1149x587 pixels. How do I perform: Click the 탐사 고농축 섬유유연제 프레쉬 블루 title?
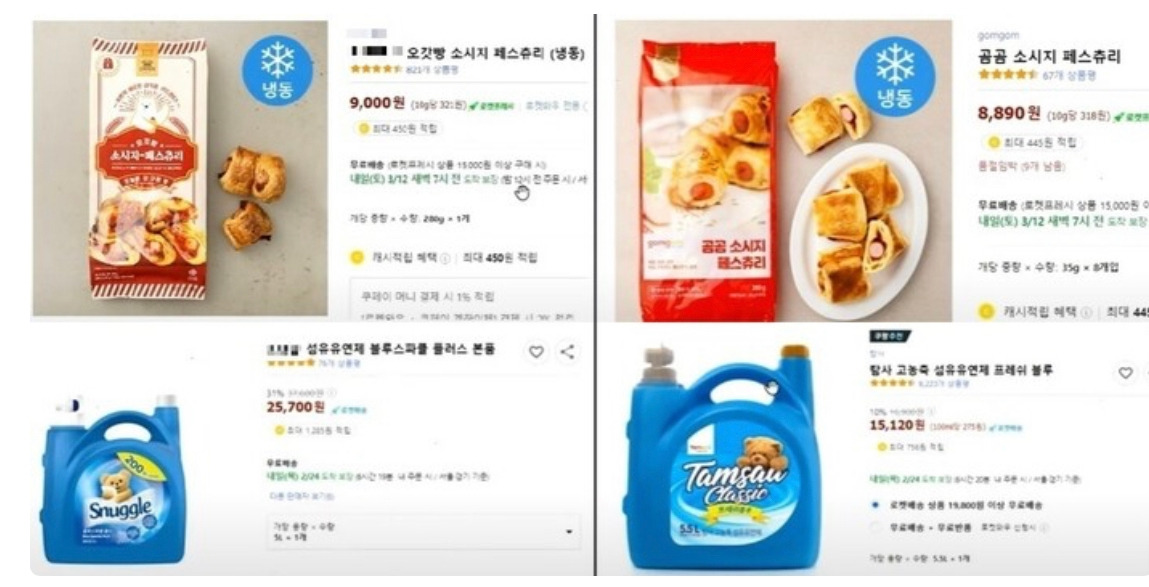tap(961, 370)
